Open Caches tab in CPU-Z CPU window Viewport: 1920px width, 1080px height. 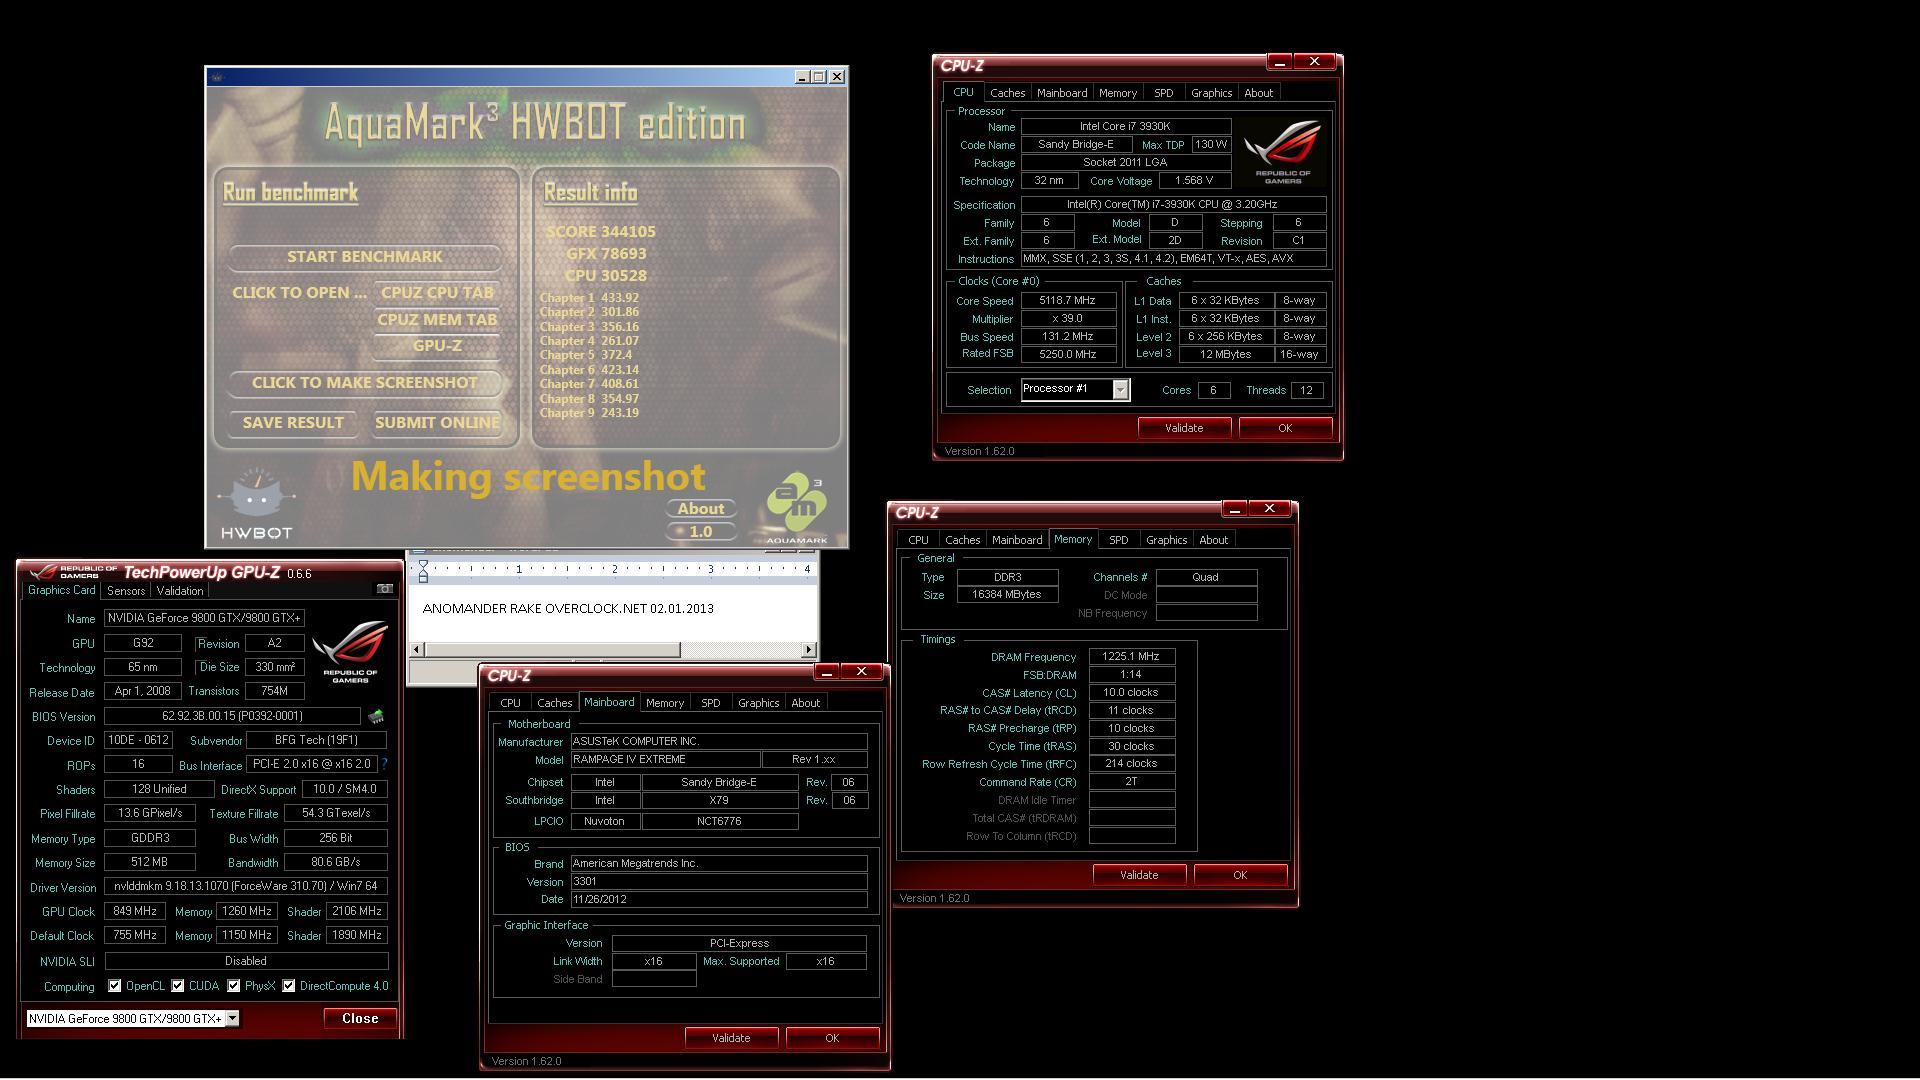pyautogui.click(x=1007, y=93)
